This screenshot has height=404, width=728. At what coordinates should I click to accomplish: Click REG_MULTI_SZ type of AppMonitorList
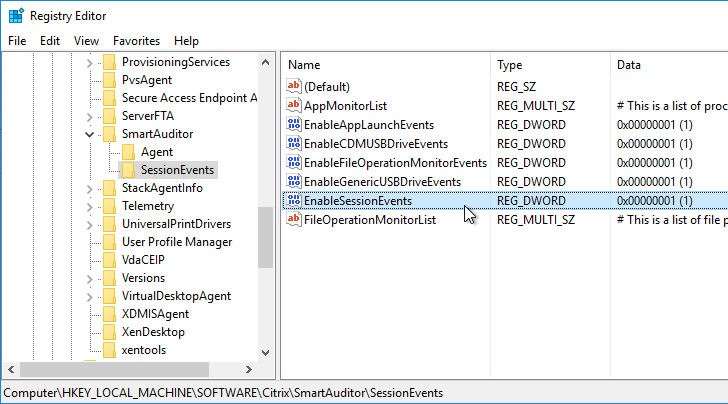click(x=536, y=106)
